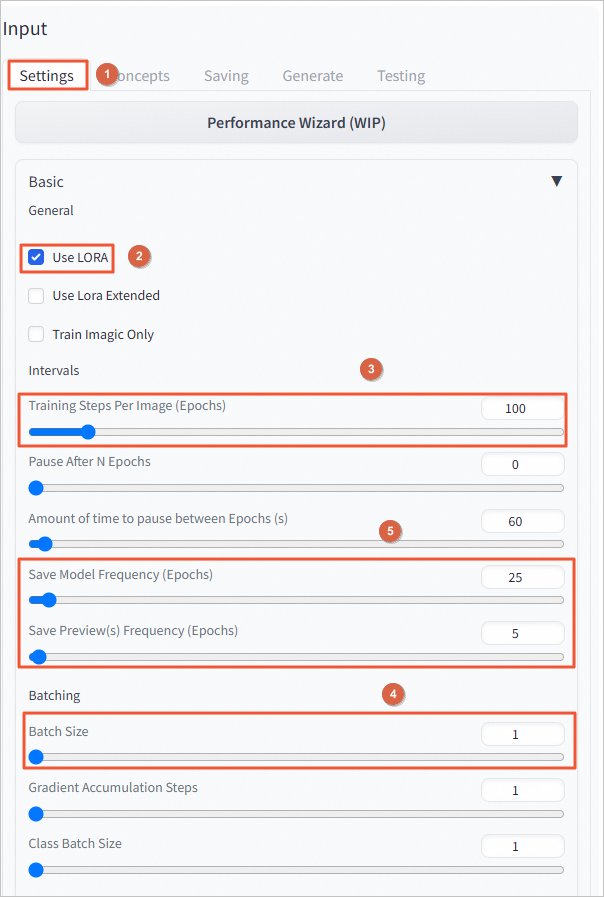This screenshot has height=897, width=604.
Task: Open the Settings tab
Action: (x=47, y=76)
